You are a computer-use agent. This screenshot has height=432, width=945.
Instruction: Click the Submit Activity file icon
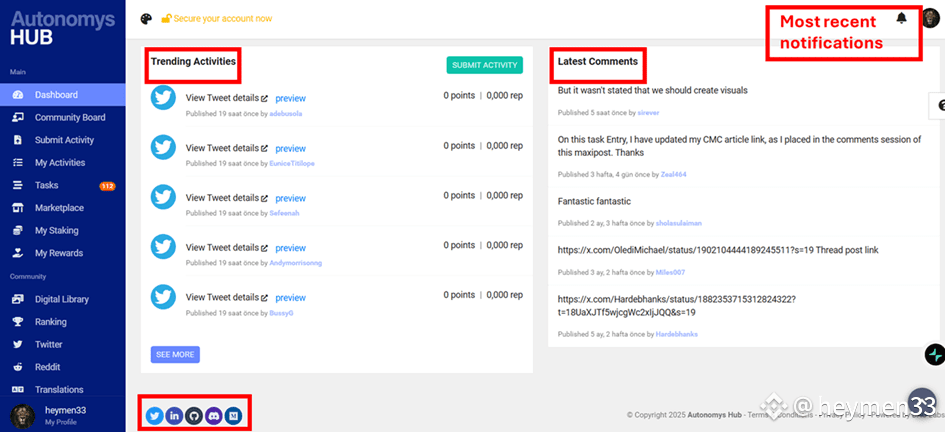[17, 140]
